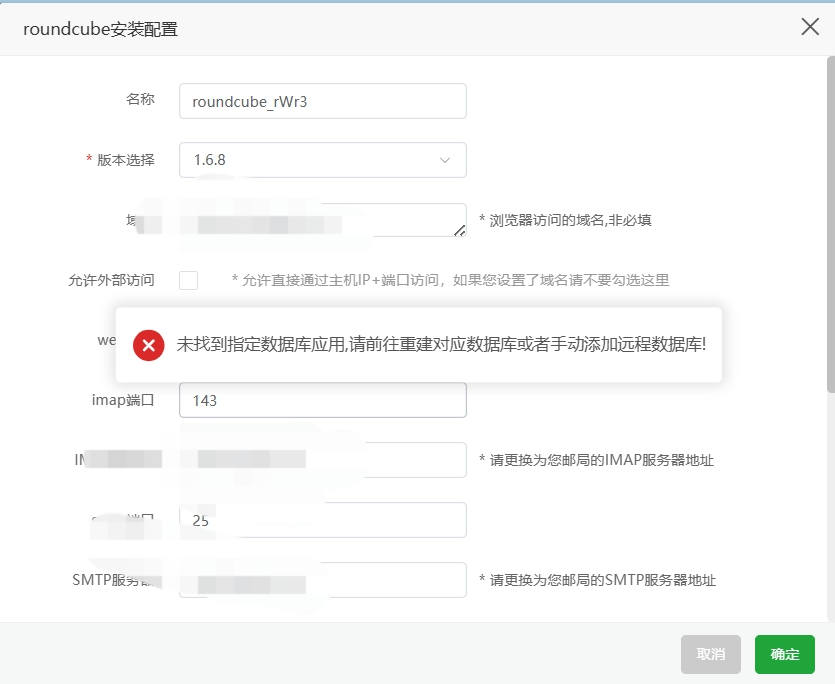Click the SMTP port field showing 25
The width and height of the screenshot is (835, 684).
click(323, 520)
